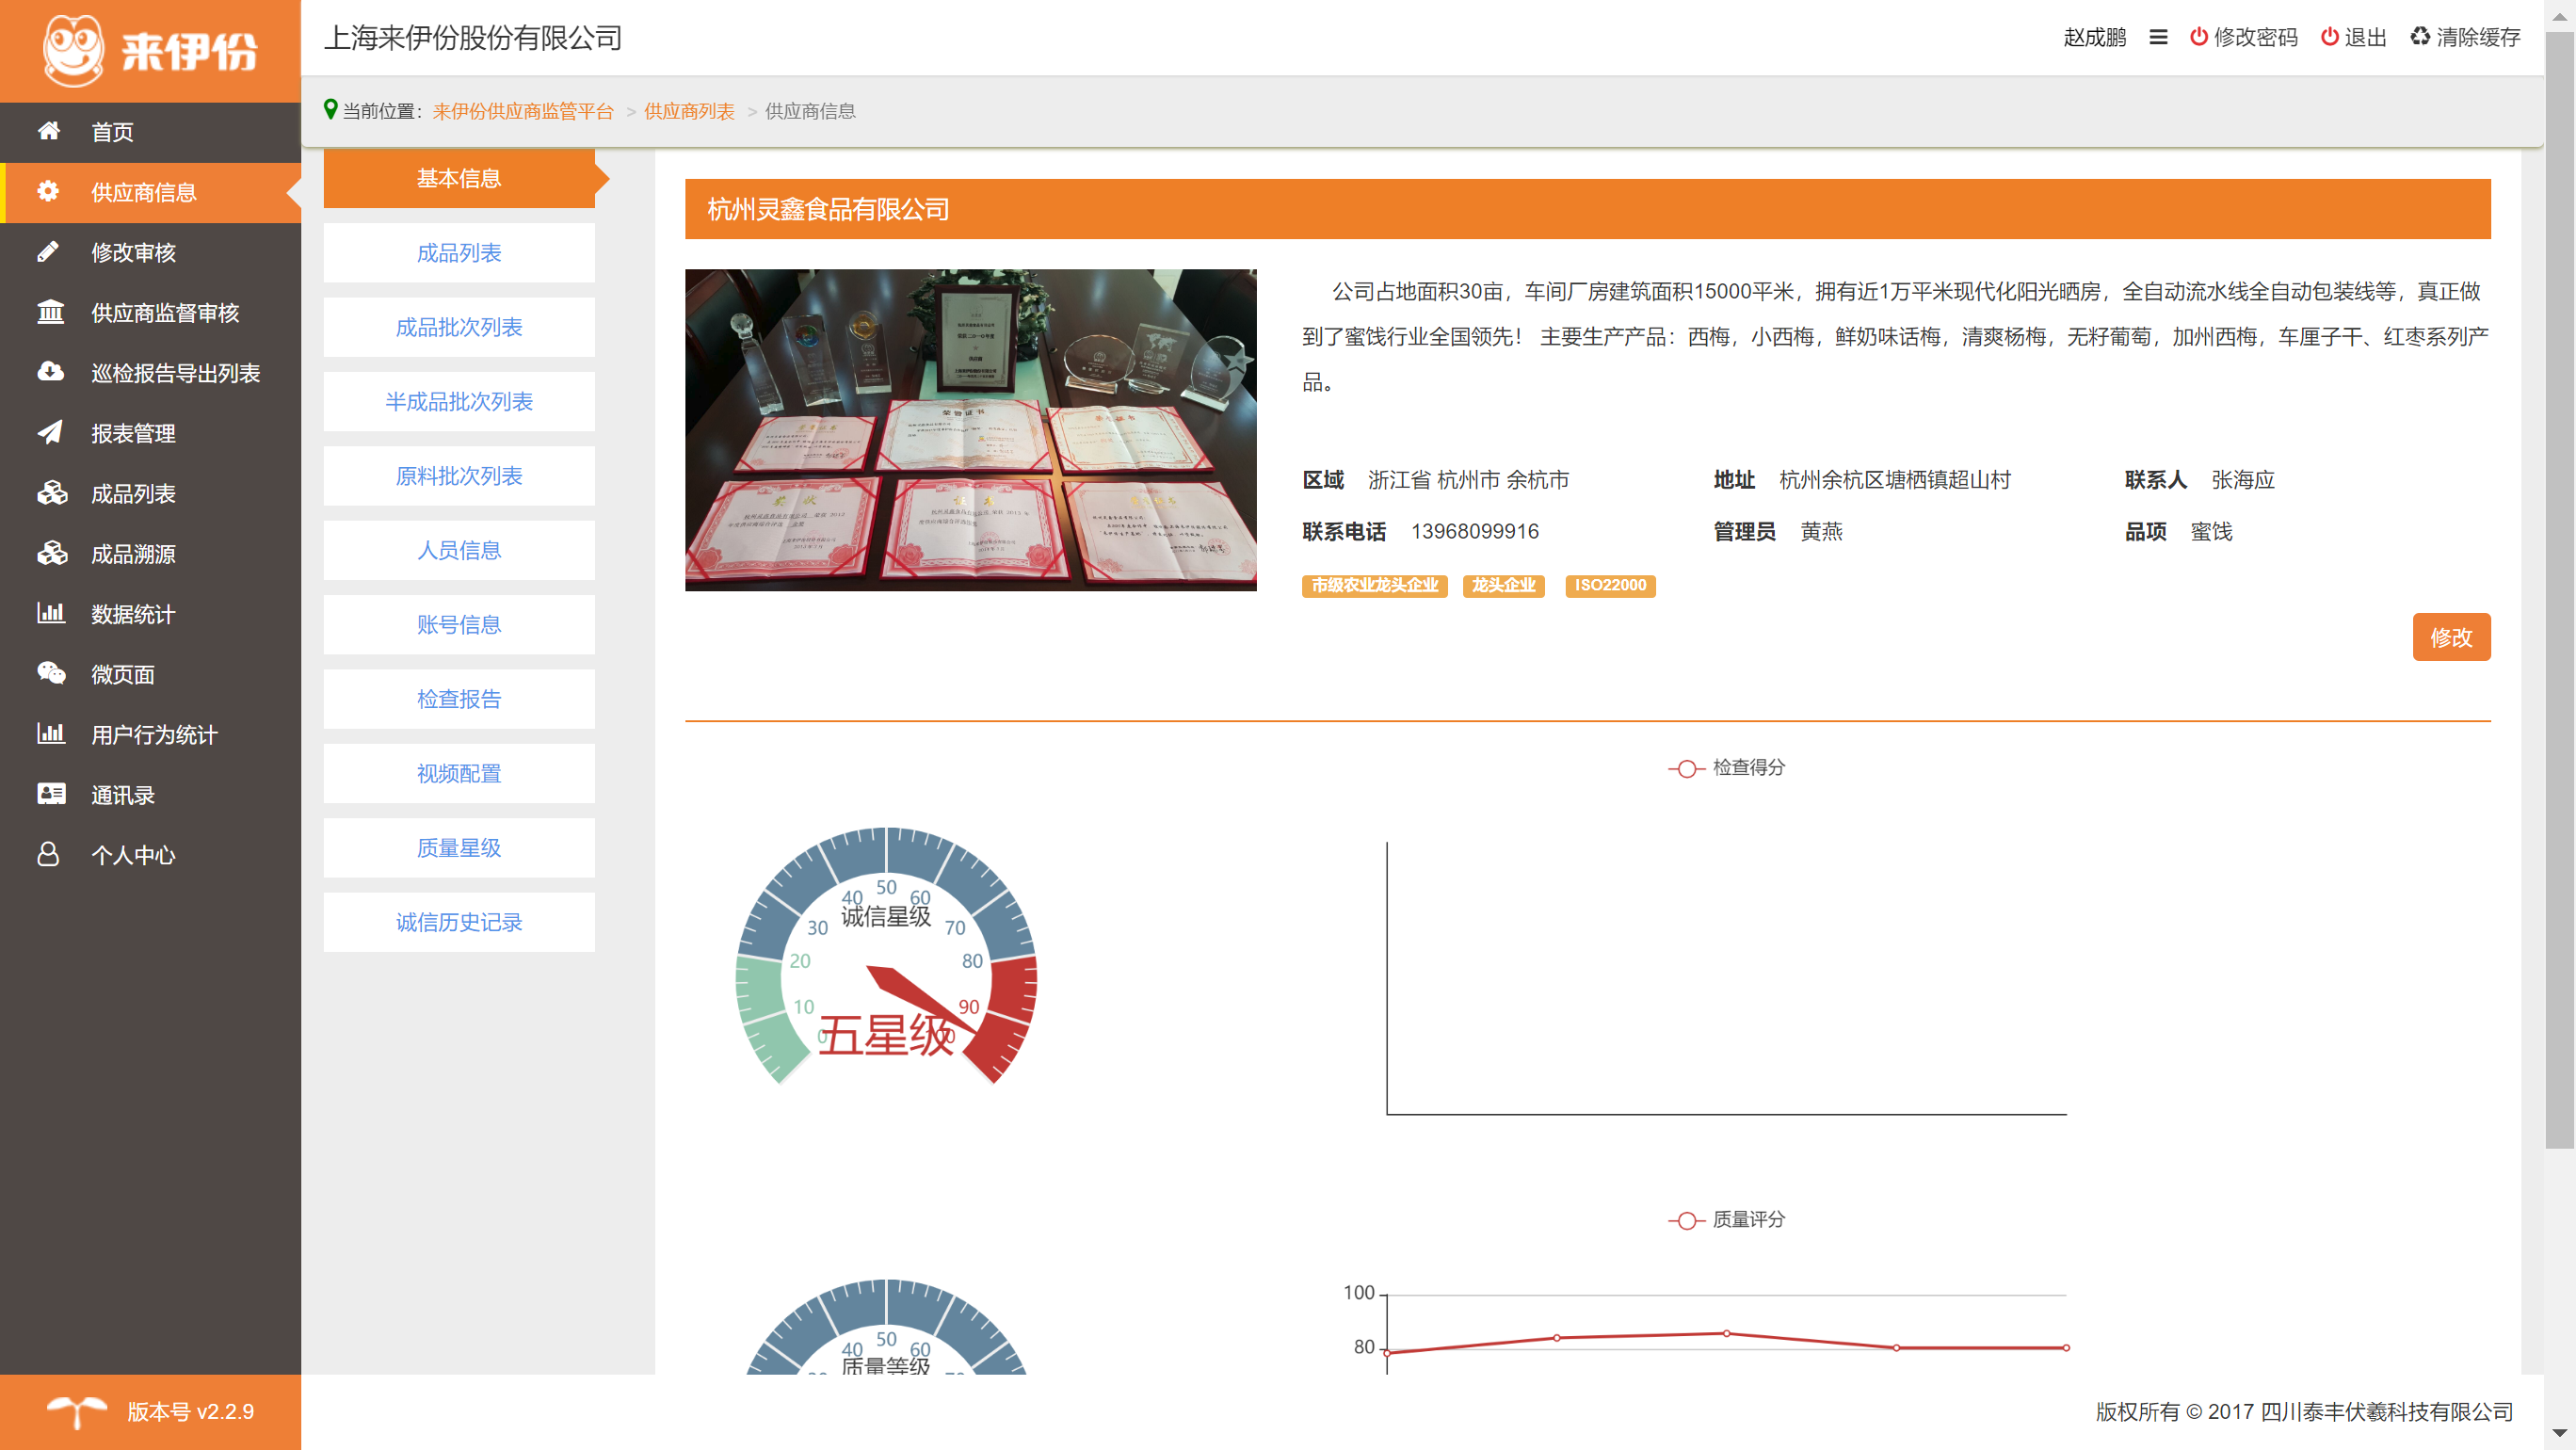Image resolution: width=2576 pixels, height=1450 pixels.
Task: Click the recycle icon for 清除缓存
Action: coord(2419,37)
